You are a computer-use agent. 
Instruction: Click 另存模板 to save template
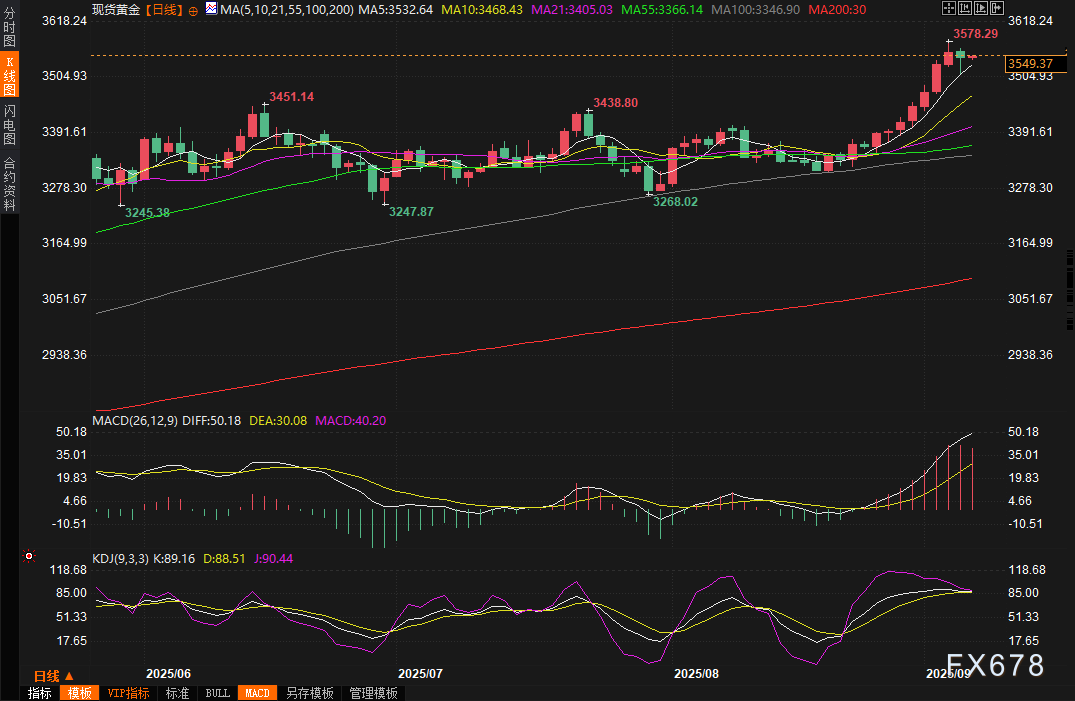tap(309, 693)
